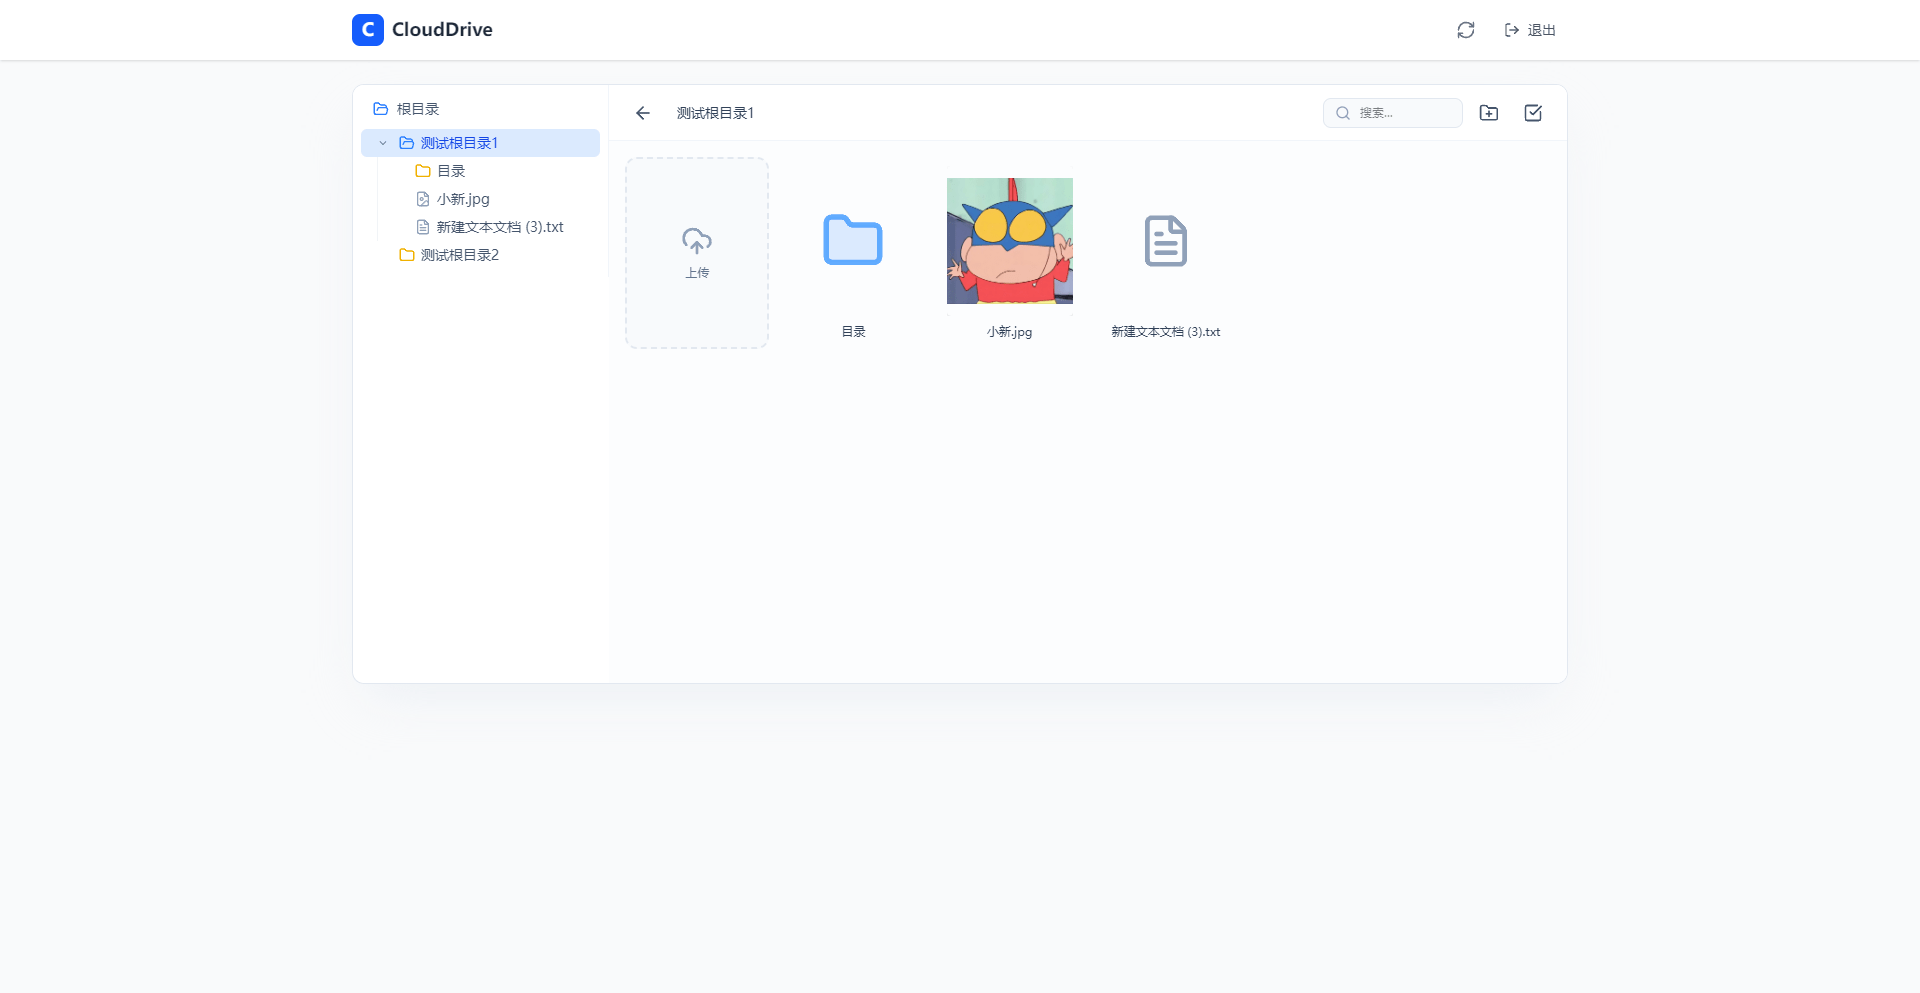Select 新建文本文档 (3).txt in the sidebar

[499, 227]
